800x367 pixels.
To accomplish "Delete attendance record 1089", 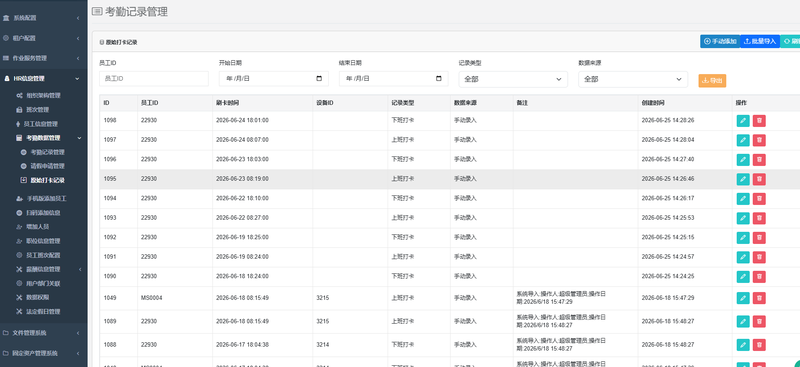I will [x=759, y=322].
